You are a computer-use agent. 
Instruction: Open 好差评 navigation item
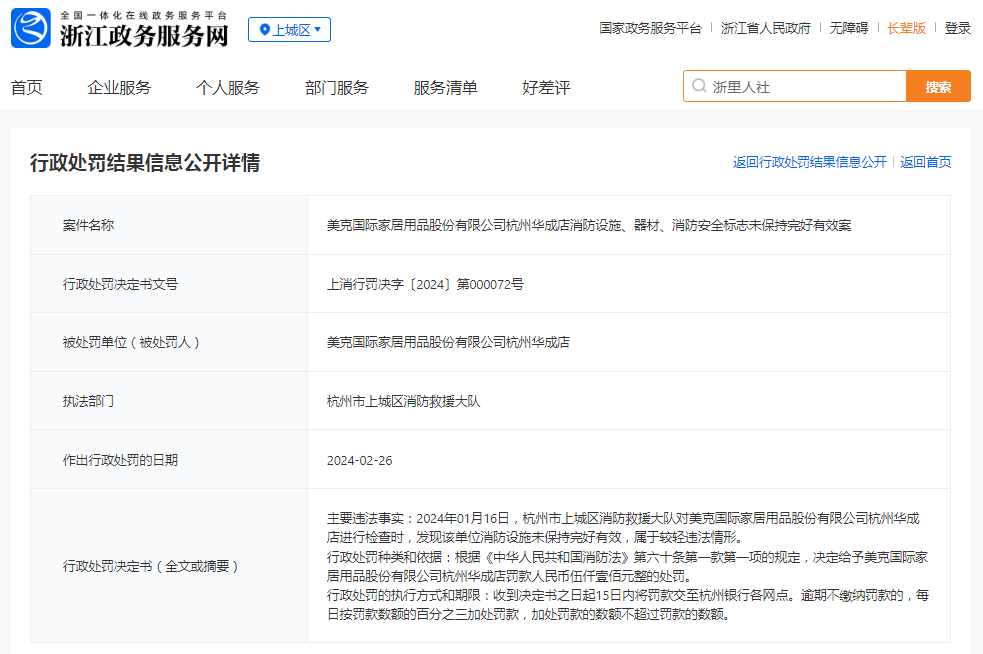click(x=546, y=88)
